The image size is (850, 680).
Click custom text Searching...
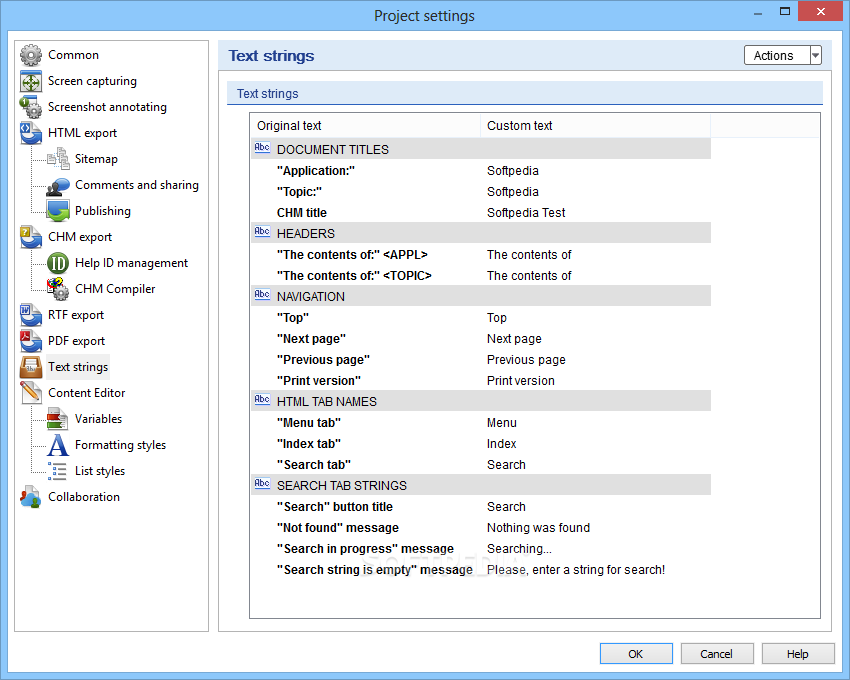[519, 549]
